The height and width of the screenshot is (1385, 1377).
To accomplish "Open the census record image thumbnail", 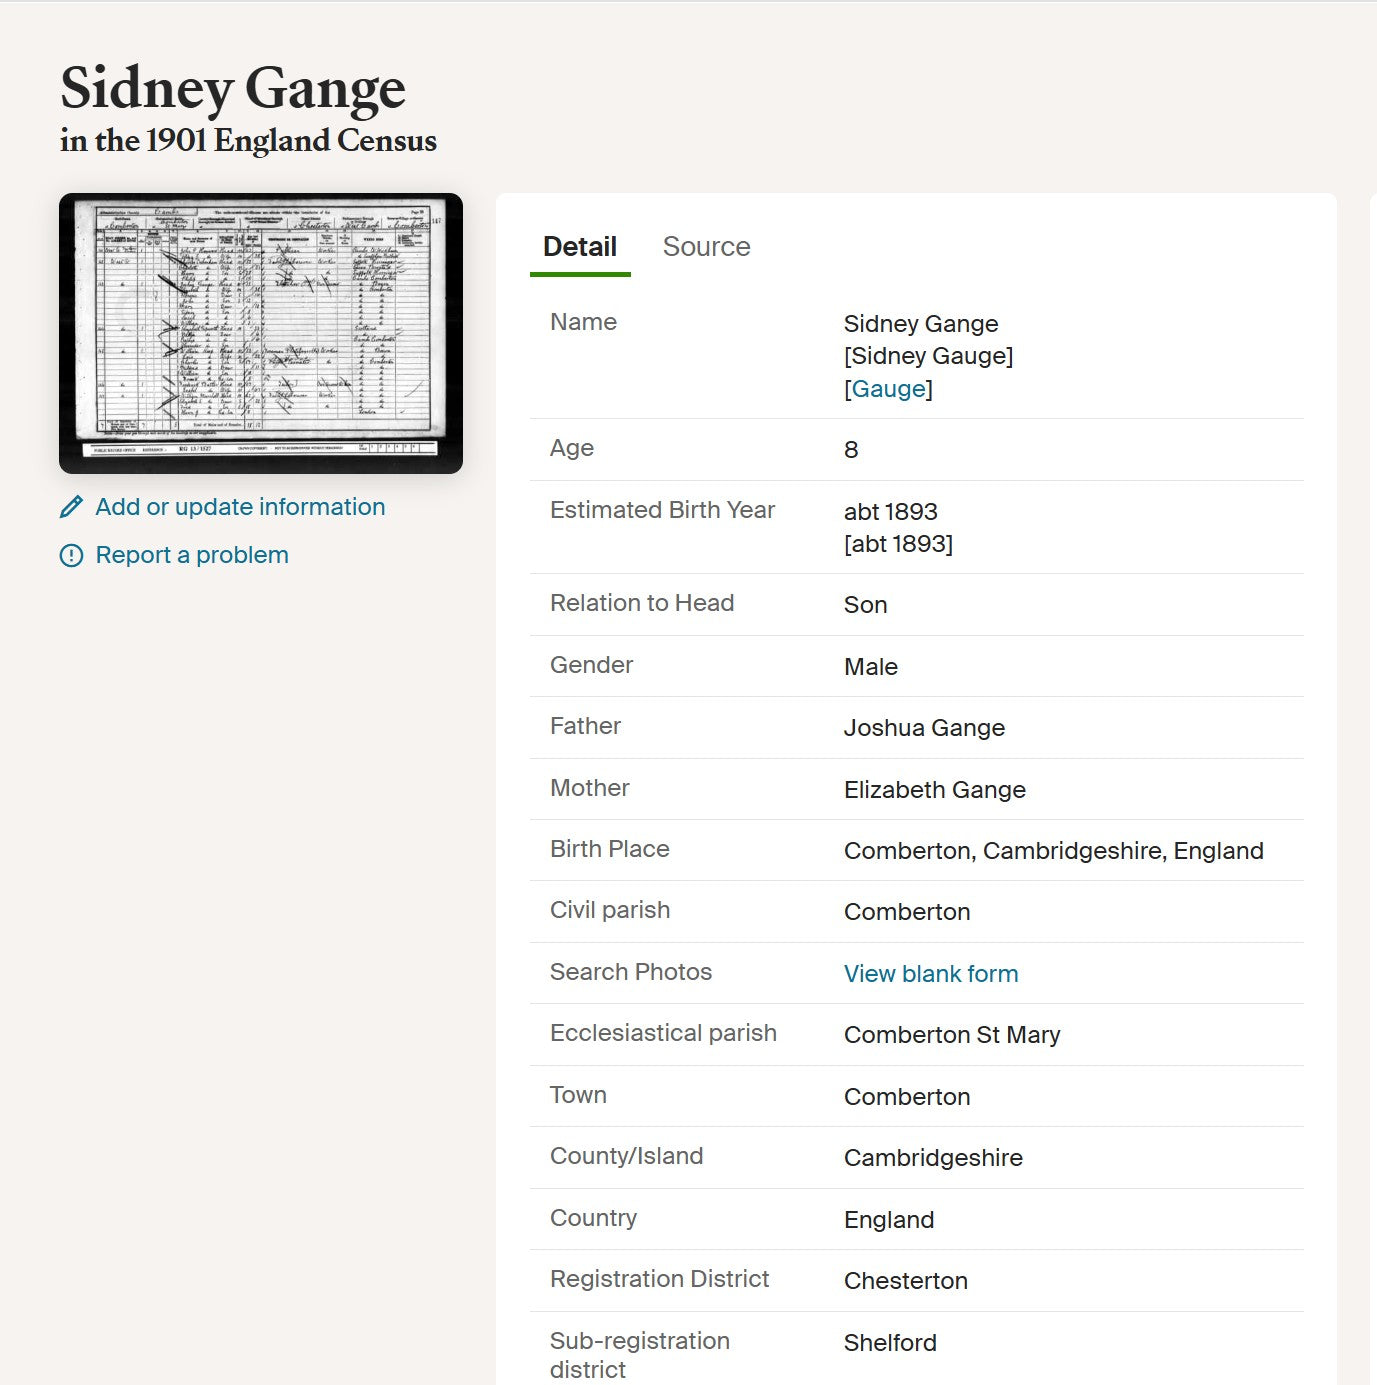I will 261,333.
